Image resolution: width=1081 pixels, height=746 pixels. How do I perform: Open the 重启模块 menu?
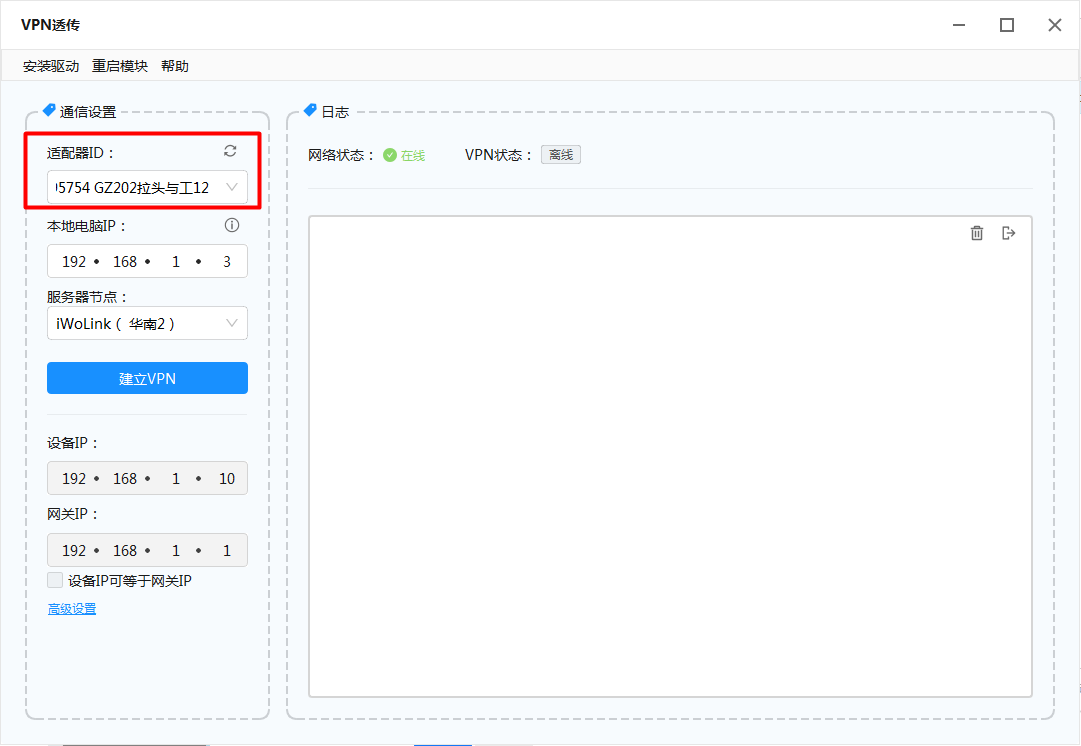pos(120,66)
